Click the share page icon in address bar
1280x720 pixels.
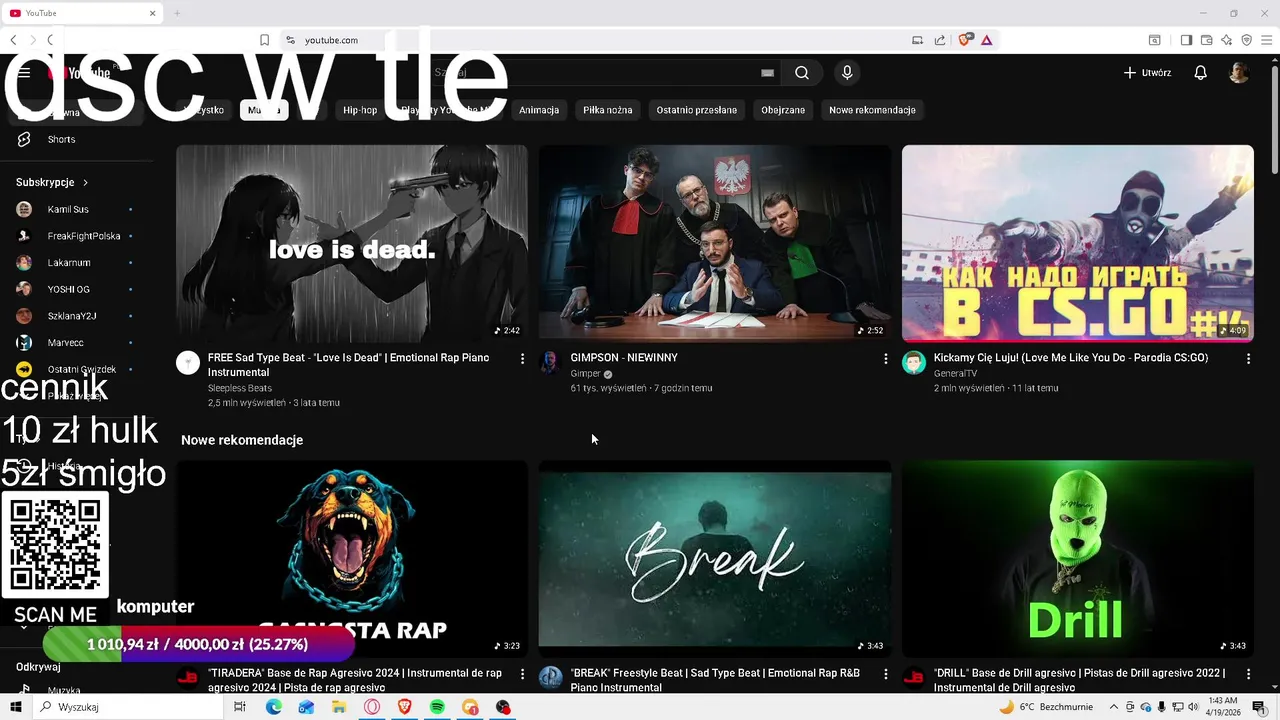940,40
